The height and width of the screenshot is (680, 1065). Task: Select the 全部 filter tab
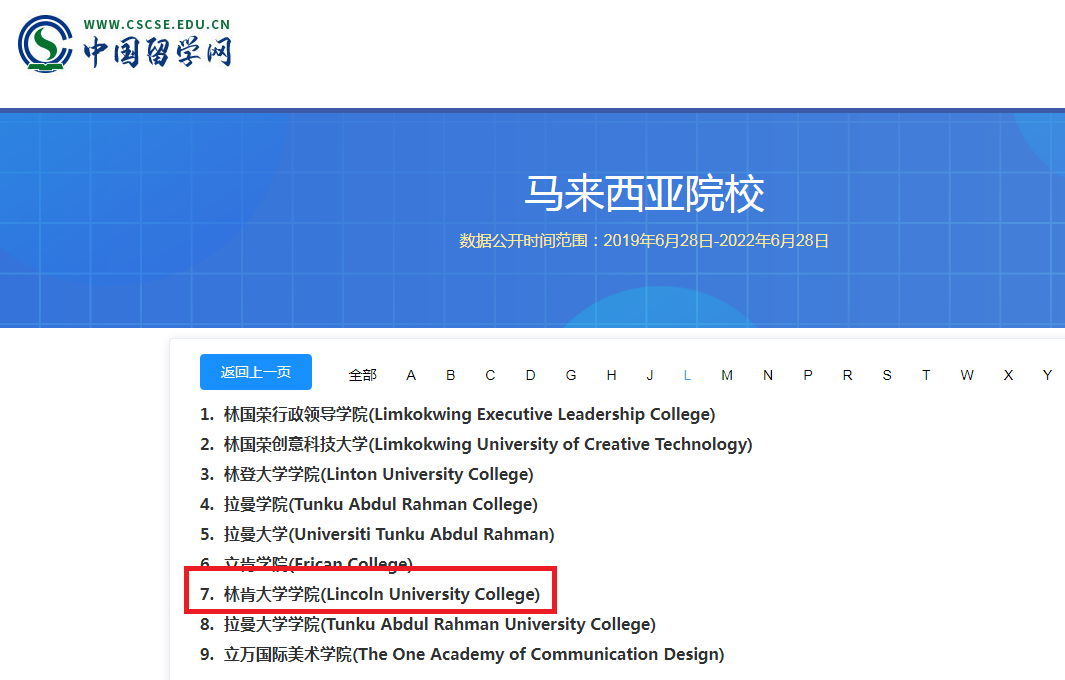362,375
